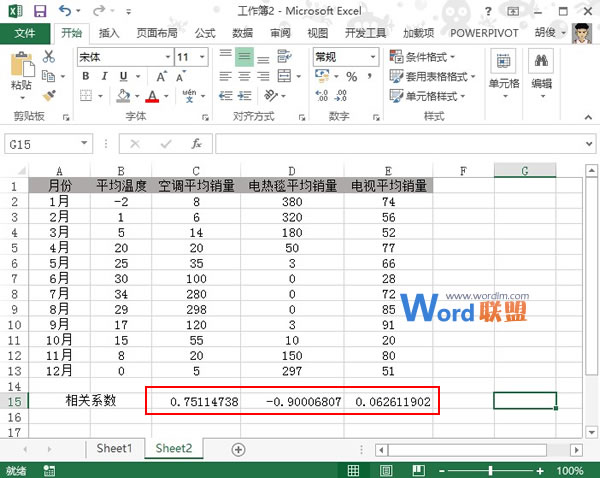Viewport: 600px width, 478px height.
Task: Select bottom vertical alignment
Action: pyautogui.click(x=263, y=58)
